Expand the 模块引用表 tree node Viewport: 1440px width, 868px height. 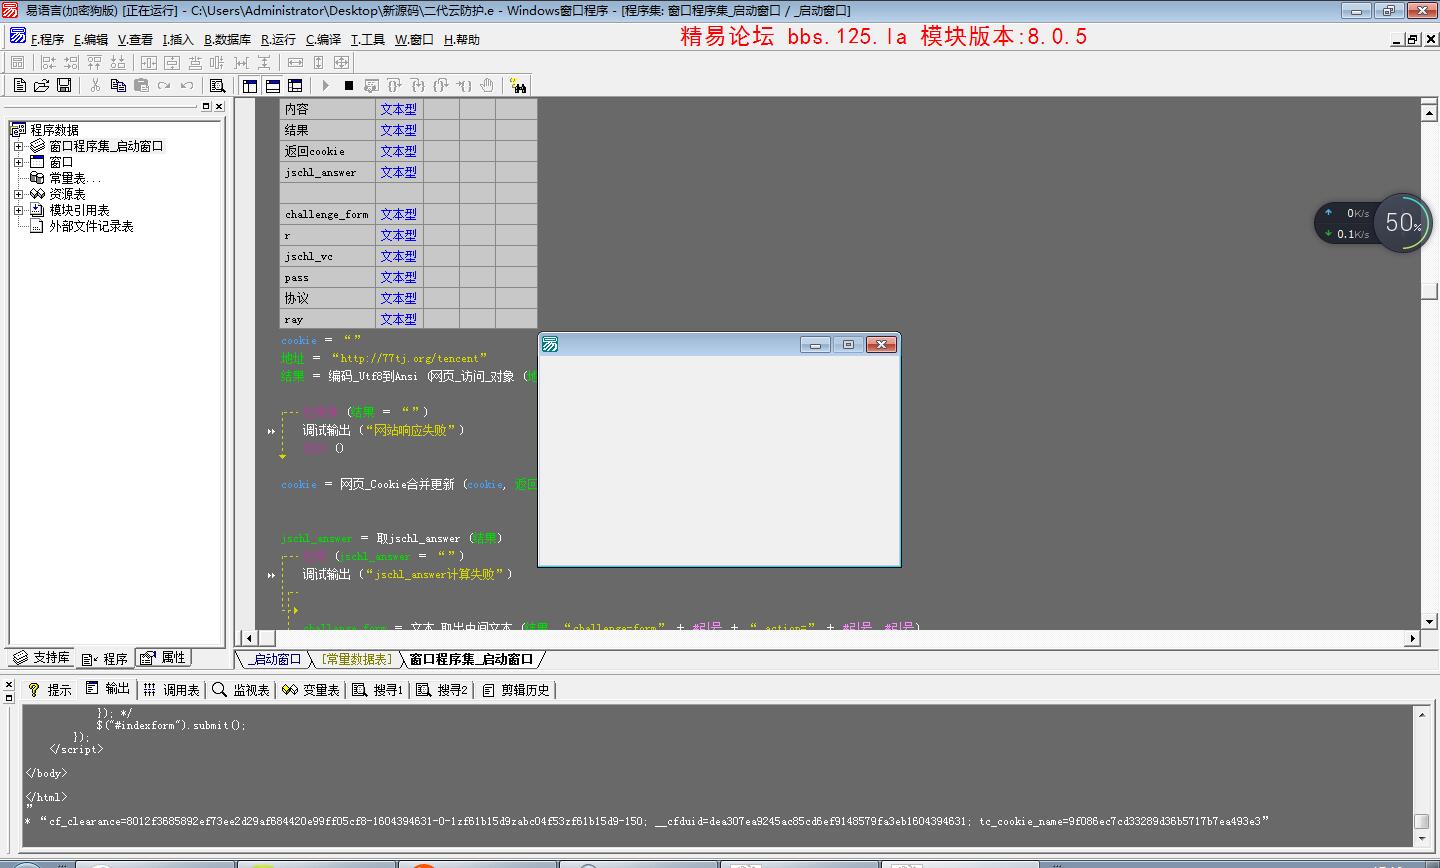click(18, 210)
